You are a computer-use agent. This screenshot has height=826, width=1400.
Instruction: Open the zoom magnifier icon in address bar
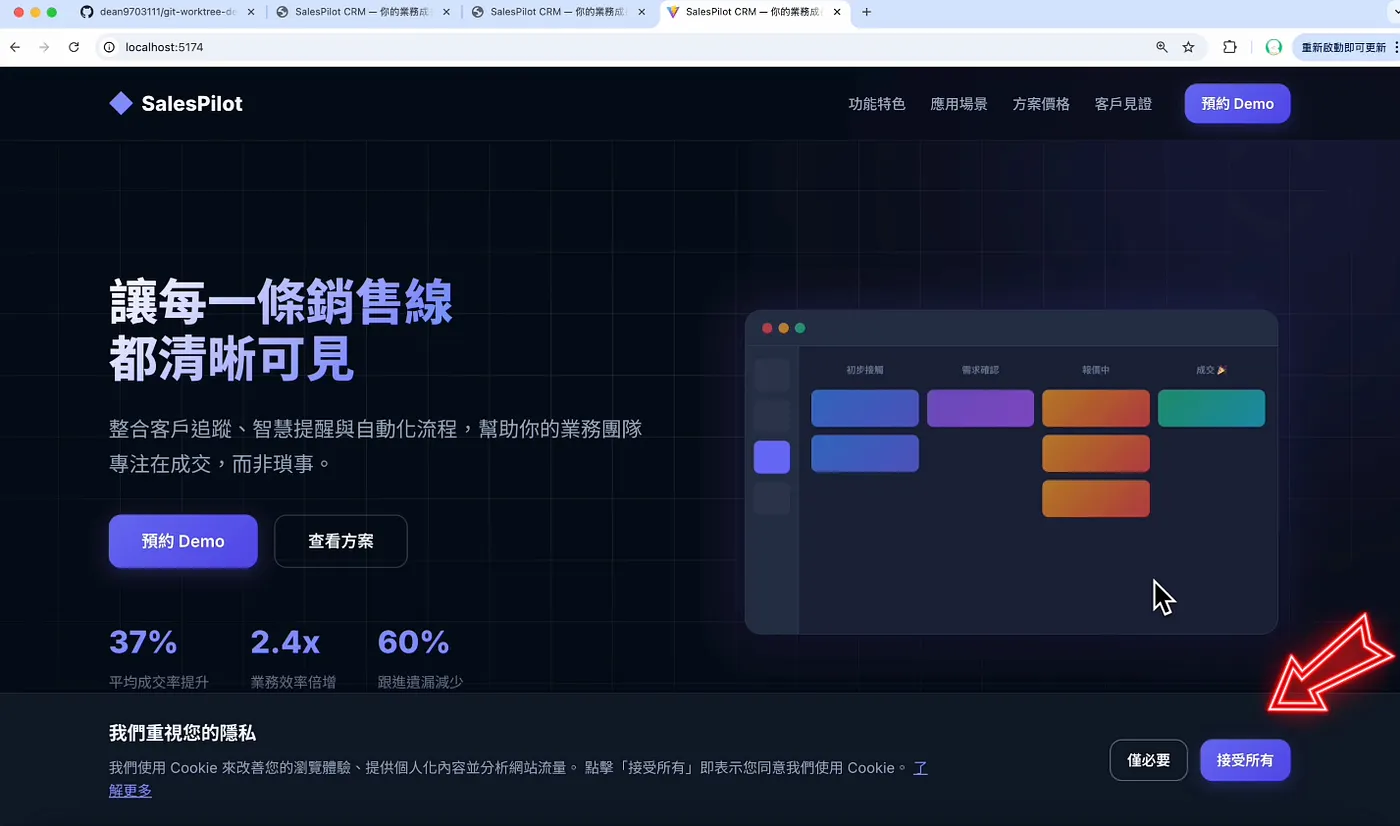point(1162,47)
